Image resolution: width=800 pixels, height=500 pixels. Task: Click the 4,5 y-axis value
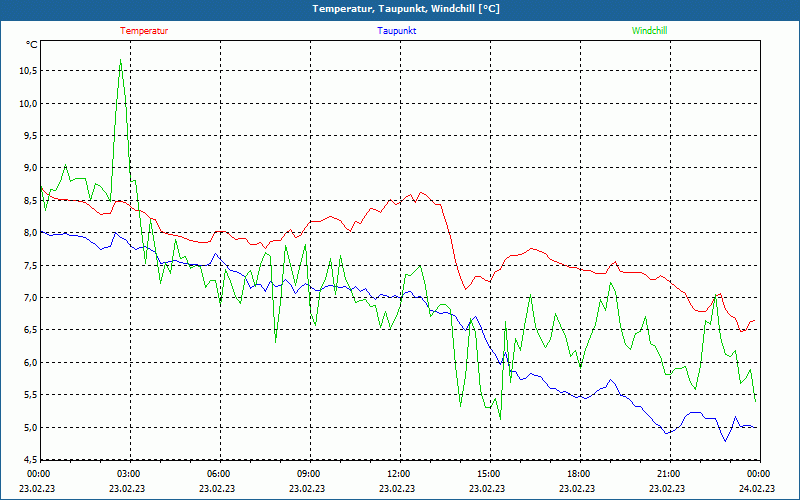(30, 460)
